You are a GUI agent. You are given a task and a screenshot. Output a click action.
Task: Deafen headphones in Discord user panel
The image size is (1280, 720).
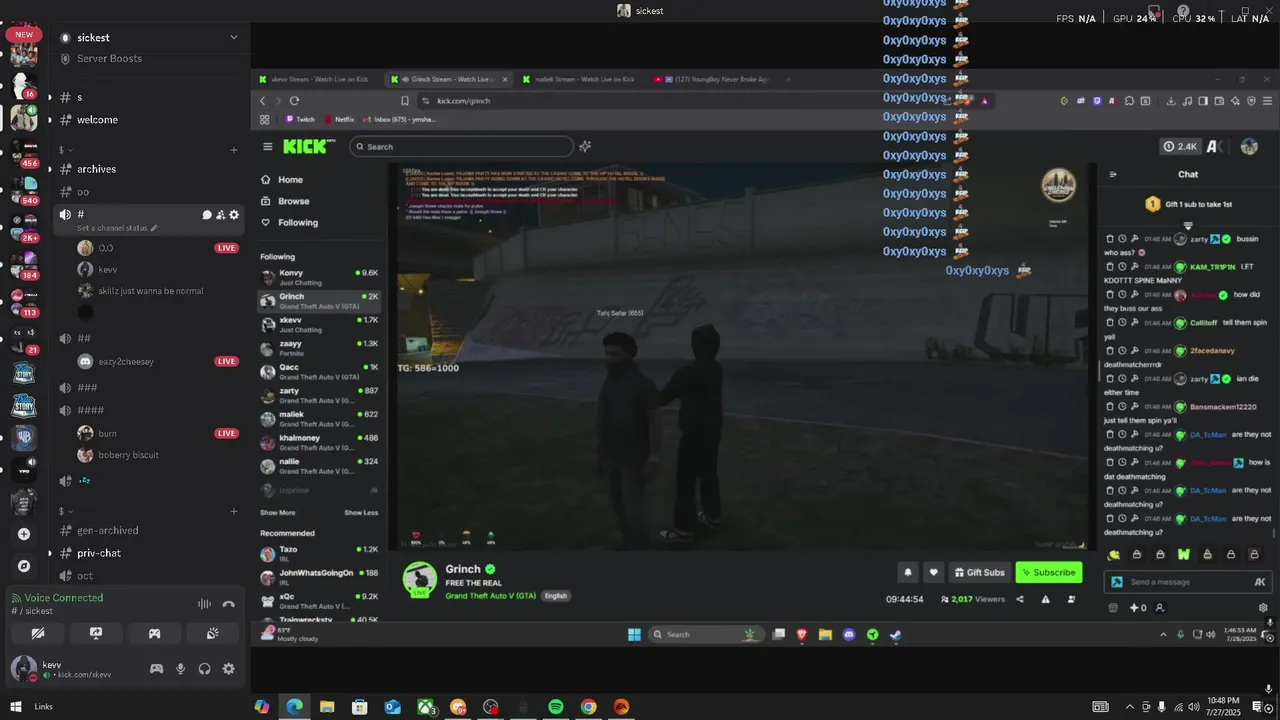(x=205, y=669)
